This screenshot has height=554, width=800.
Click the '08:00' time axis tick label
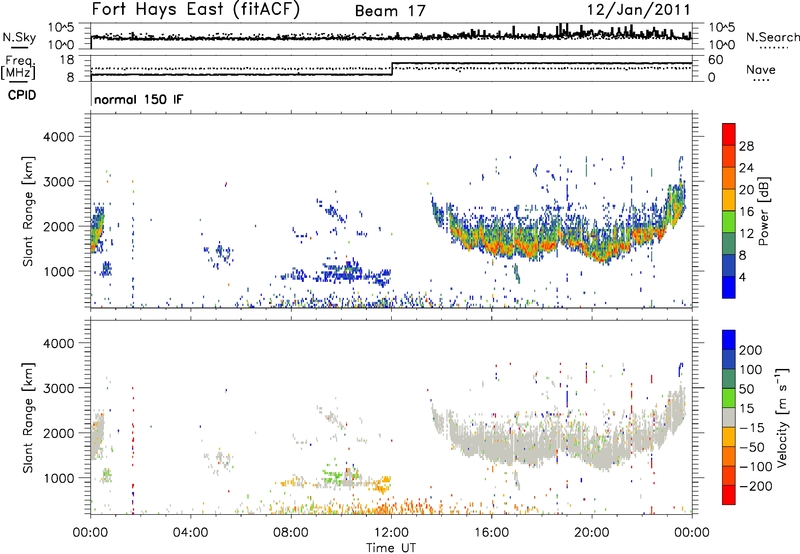pos(291,533)
